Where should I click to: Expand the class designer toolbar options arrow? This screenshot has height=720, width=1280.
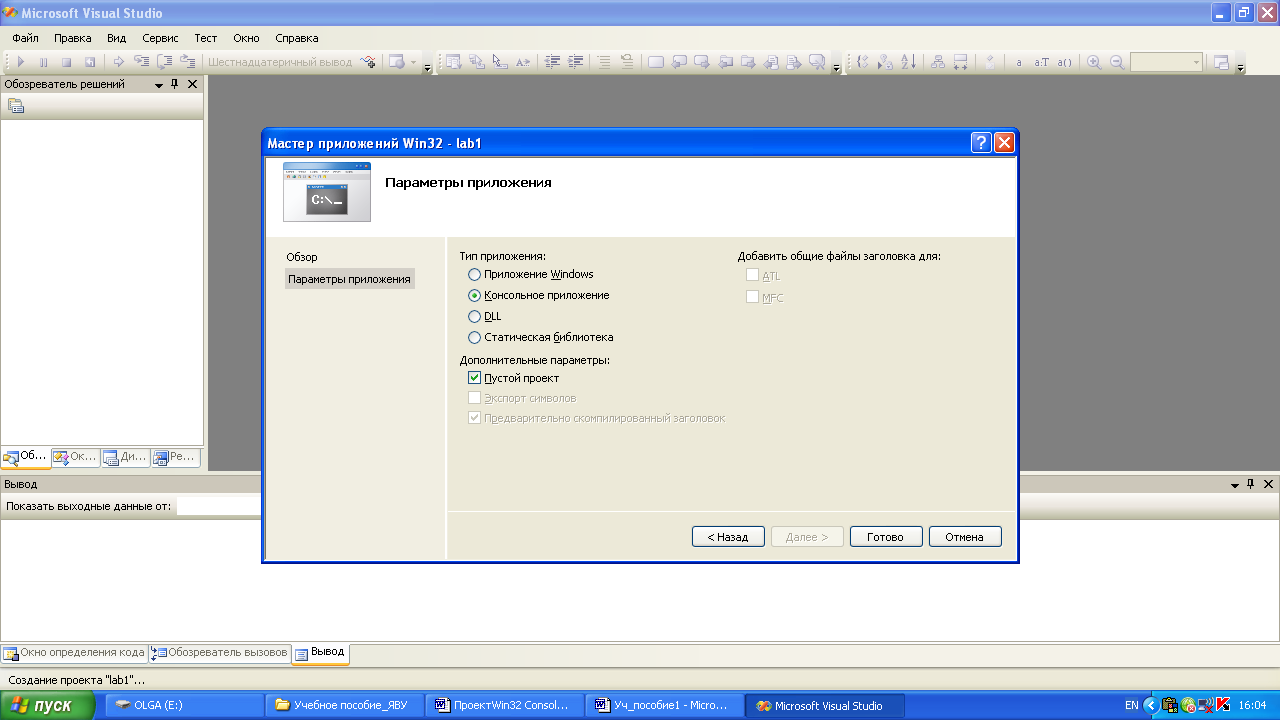1241,67
